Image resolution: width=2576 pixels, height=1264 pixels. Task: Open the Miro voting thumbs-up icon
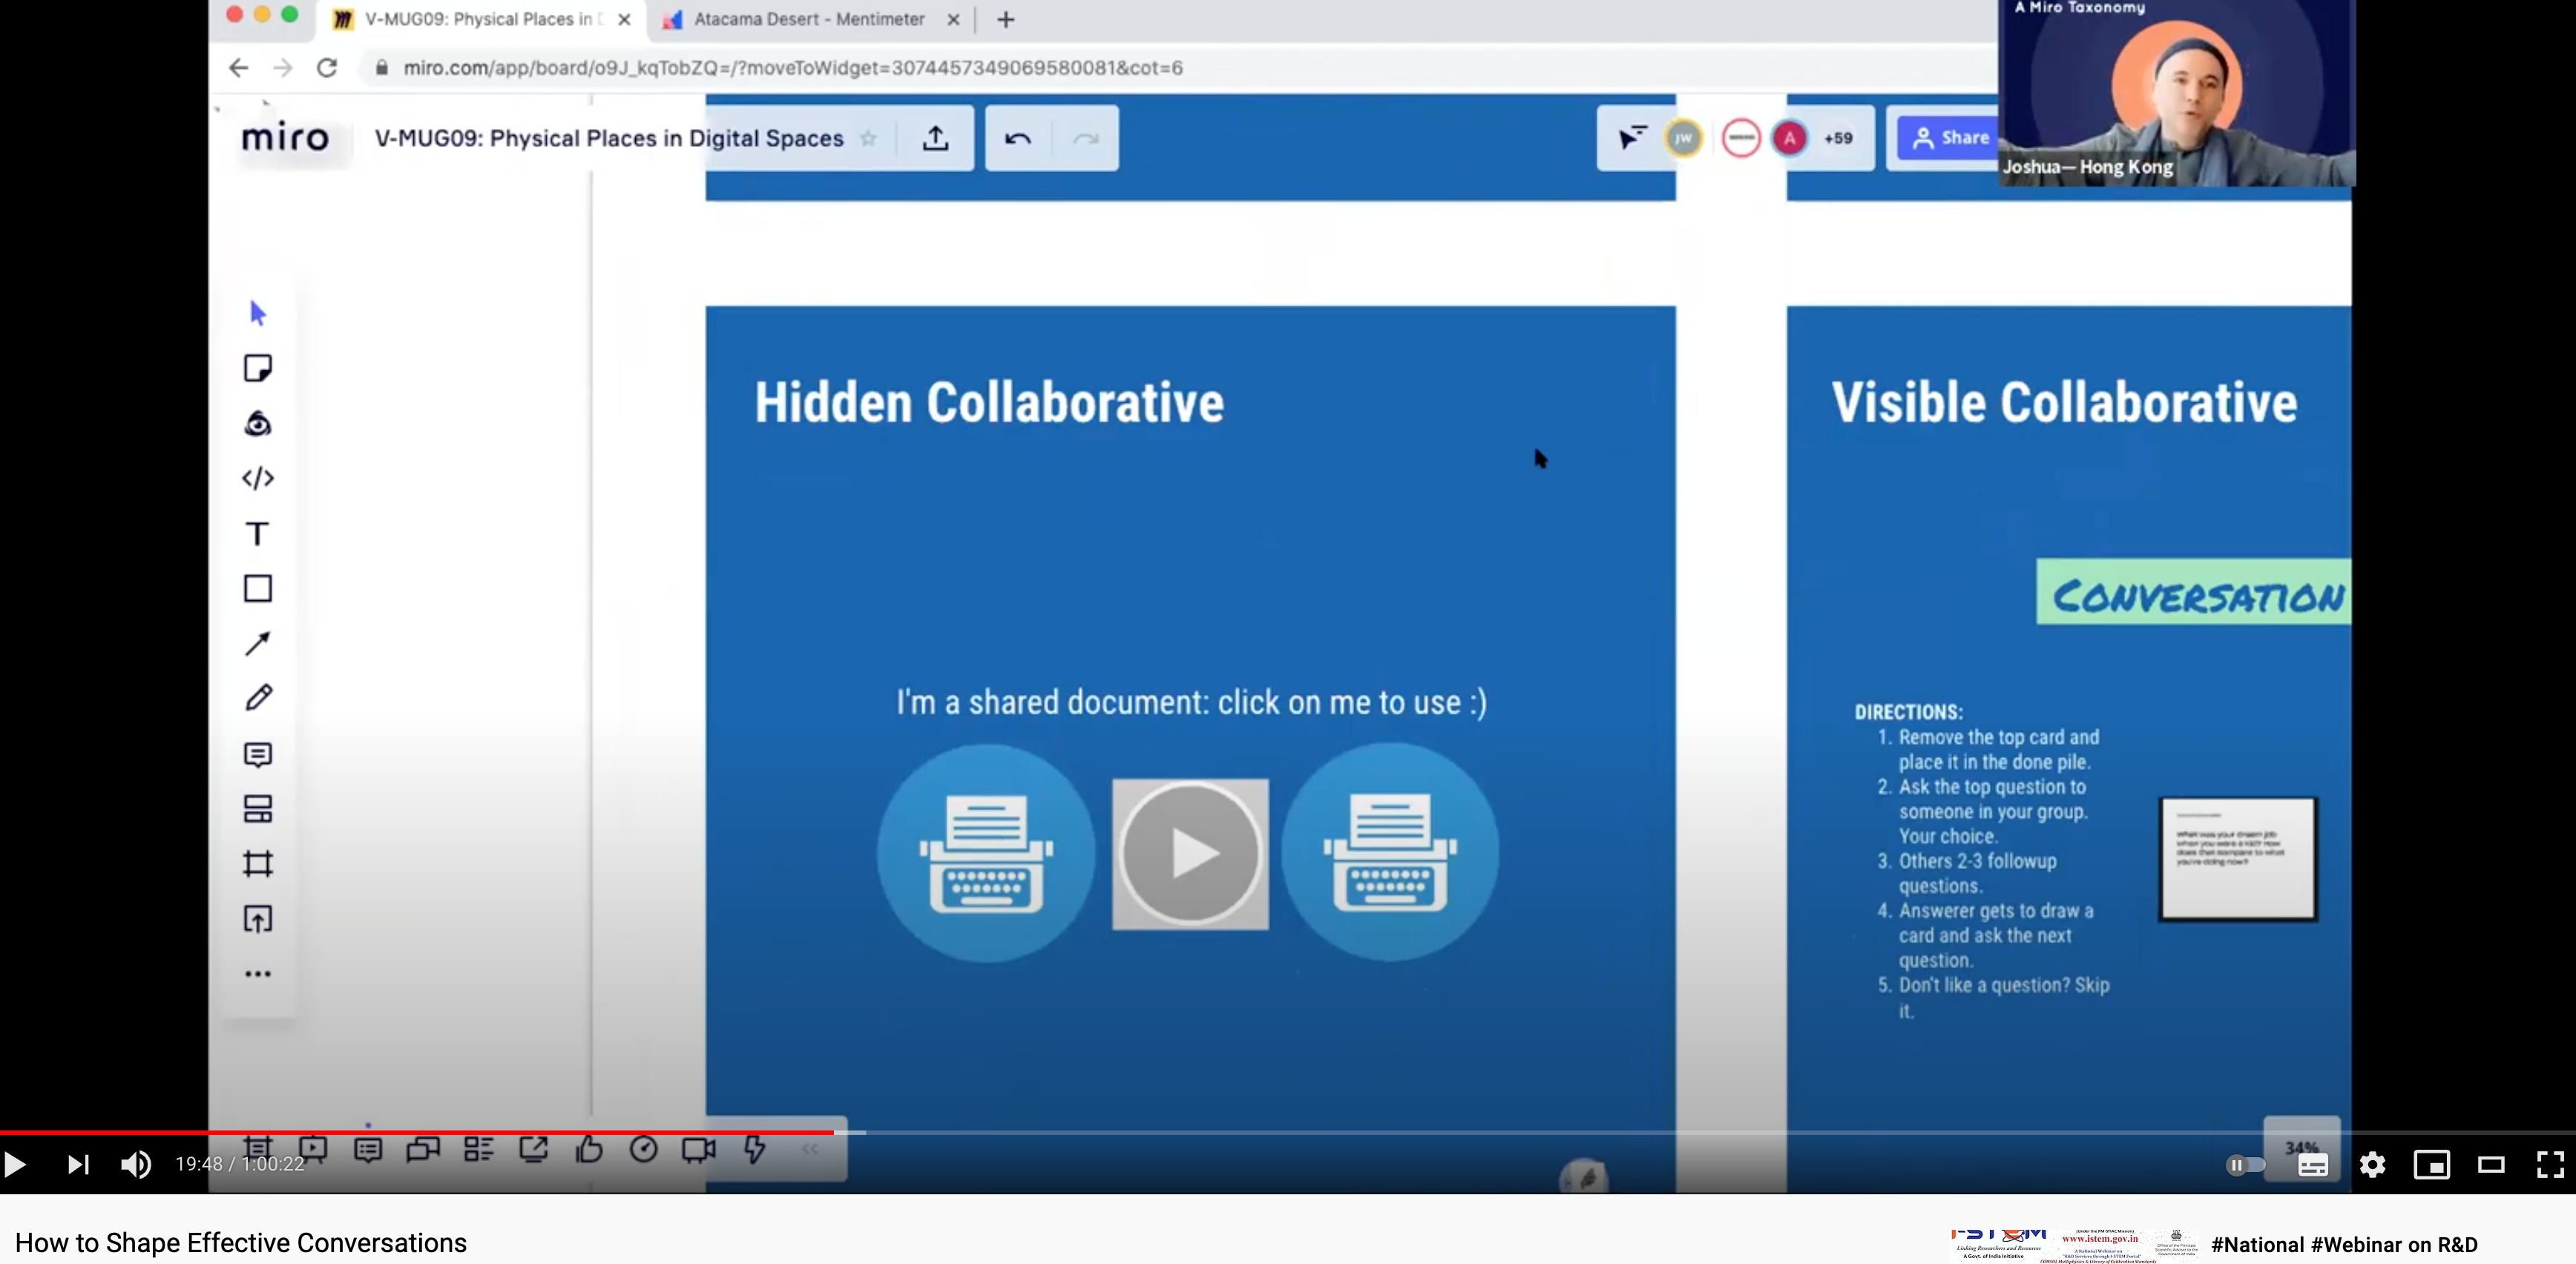[x=589, y=1149]
